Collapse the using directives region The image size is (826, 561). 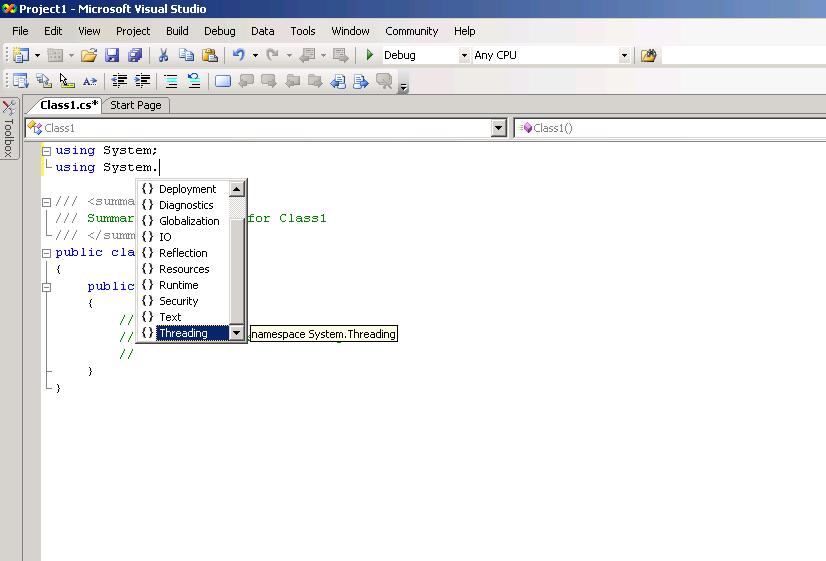click(46, 151)
